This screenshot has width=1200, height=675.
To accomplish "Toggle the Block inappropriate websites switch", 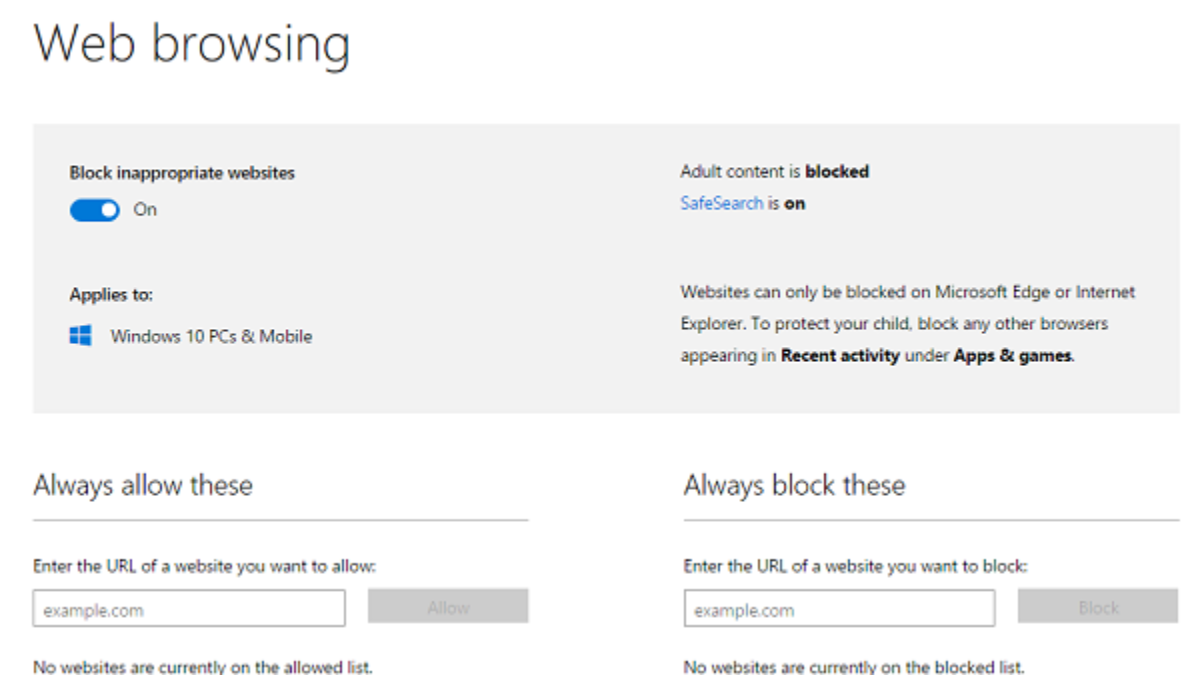I will tap(94, 210).
